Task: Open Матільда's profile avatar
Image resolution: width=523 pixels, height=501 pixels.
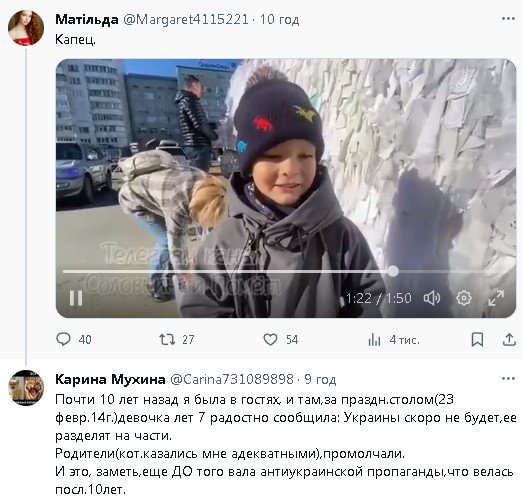Action: [x=26, y=28]
